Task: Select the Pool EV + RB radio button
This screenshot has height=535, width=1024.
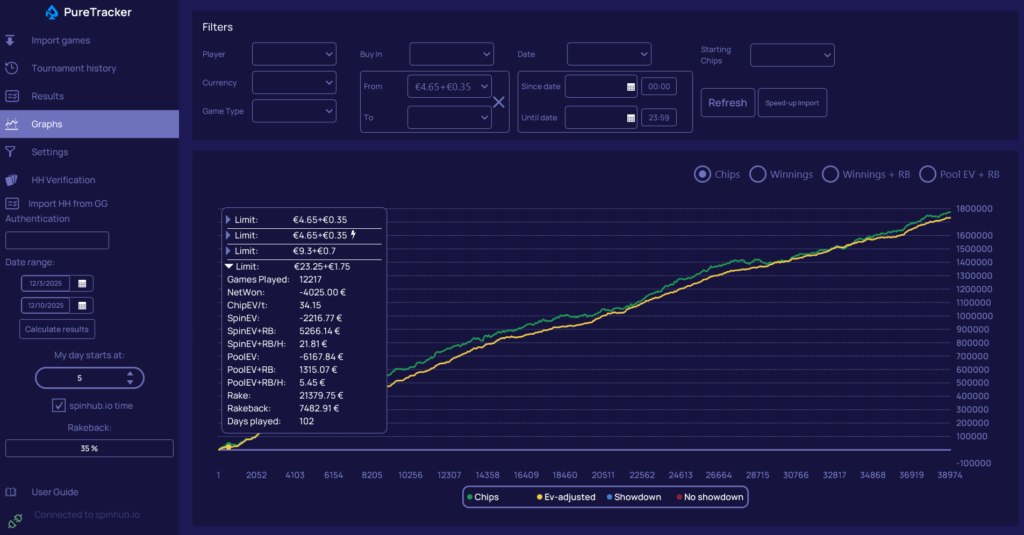Action: (x=928, y=174)
